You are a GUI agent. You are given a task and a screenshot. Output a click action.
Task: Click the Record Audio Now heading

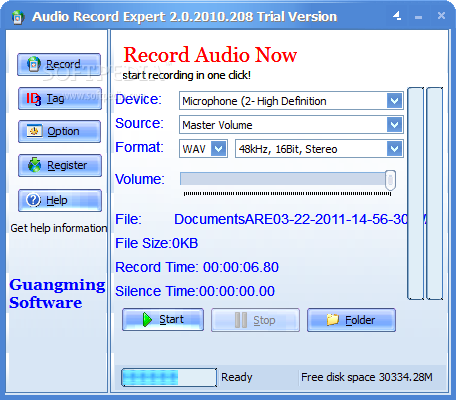click(210, 55)
